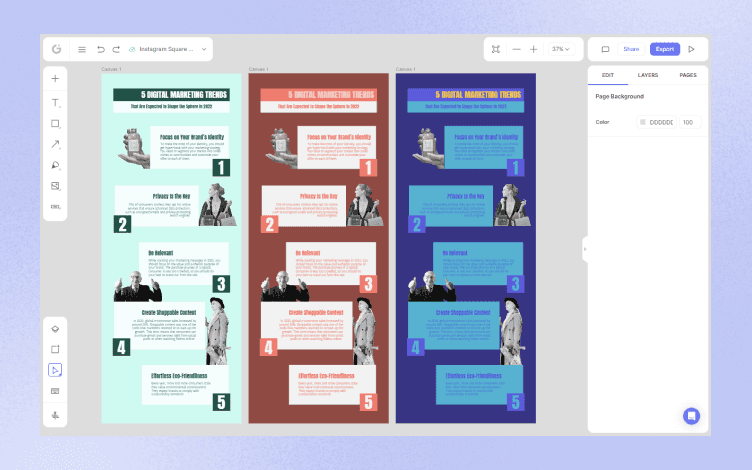Open the comments speech bubble icon
The width and height of the screenshot is (752, 470).
605,49
